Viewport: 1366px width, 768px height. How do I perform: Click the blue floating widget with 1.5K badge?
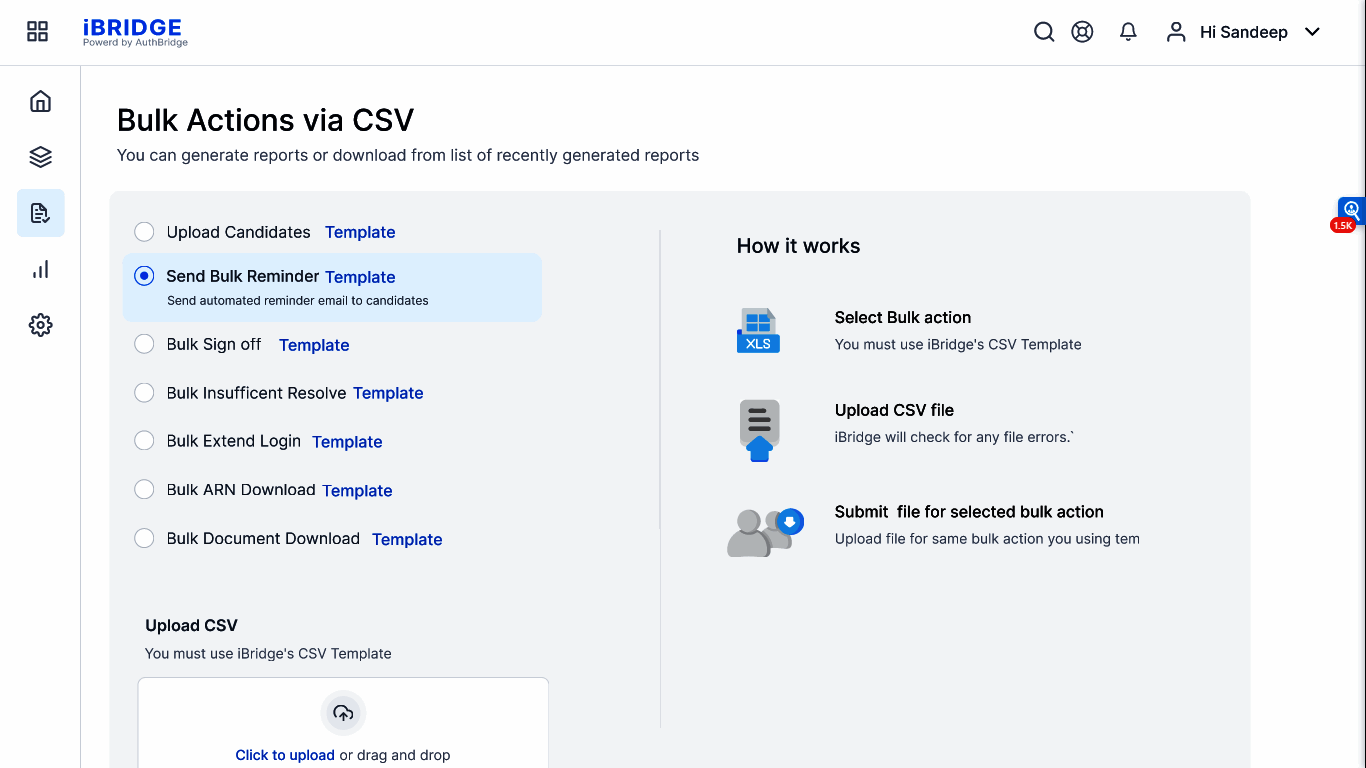pos(1351,211)
